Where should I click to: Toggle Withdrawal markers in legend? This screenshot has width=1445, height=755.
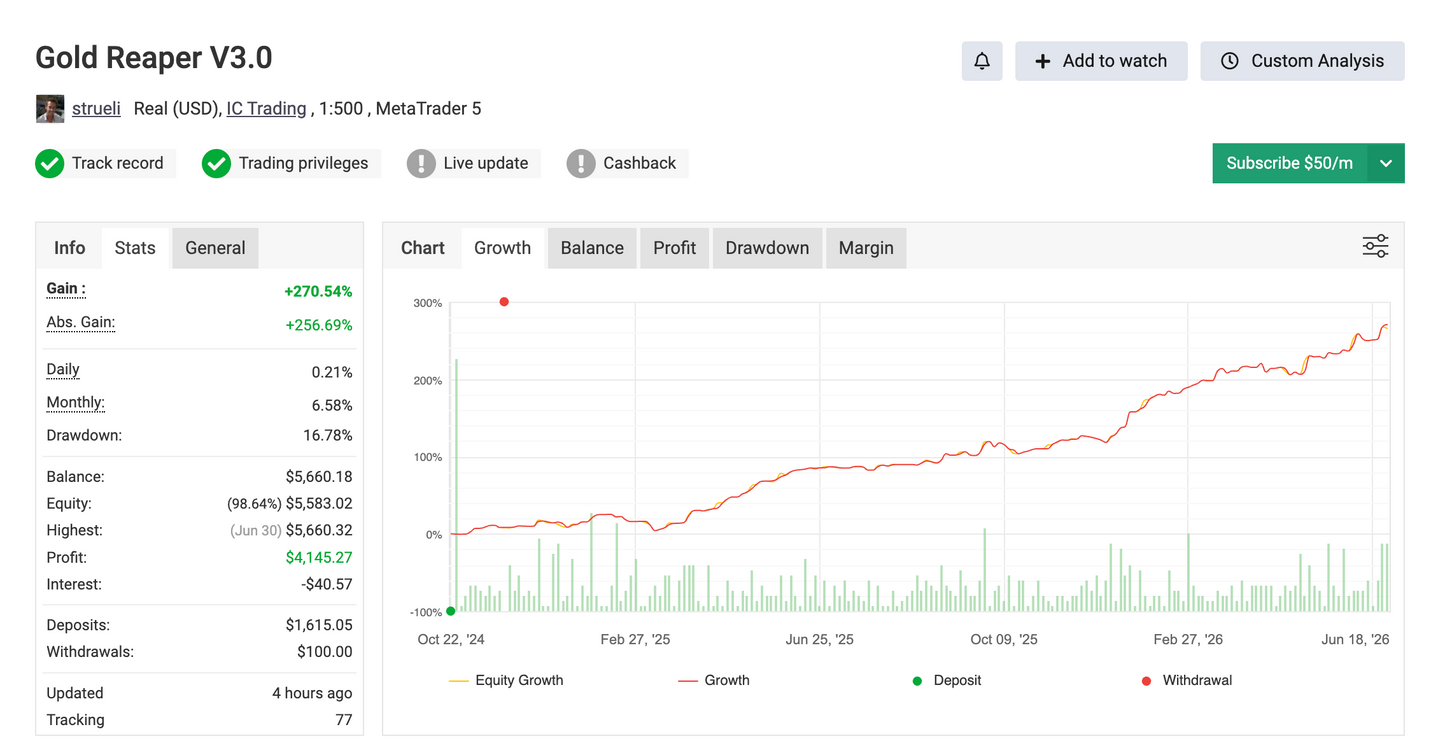(1187, 680)
